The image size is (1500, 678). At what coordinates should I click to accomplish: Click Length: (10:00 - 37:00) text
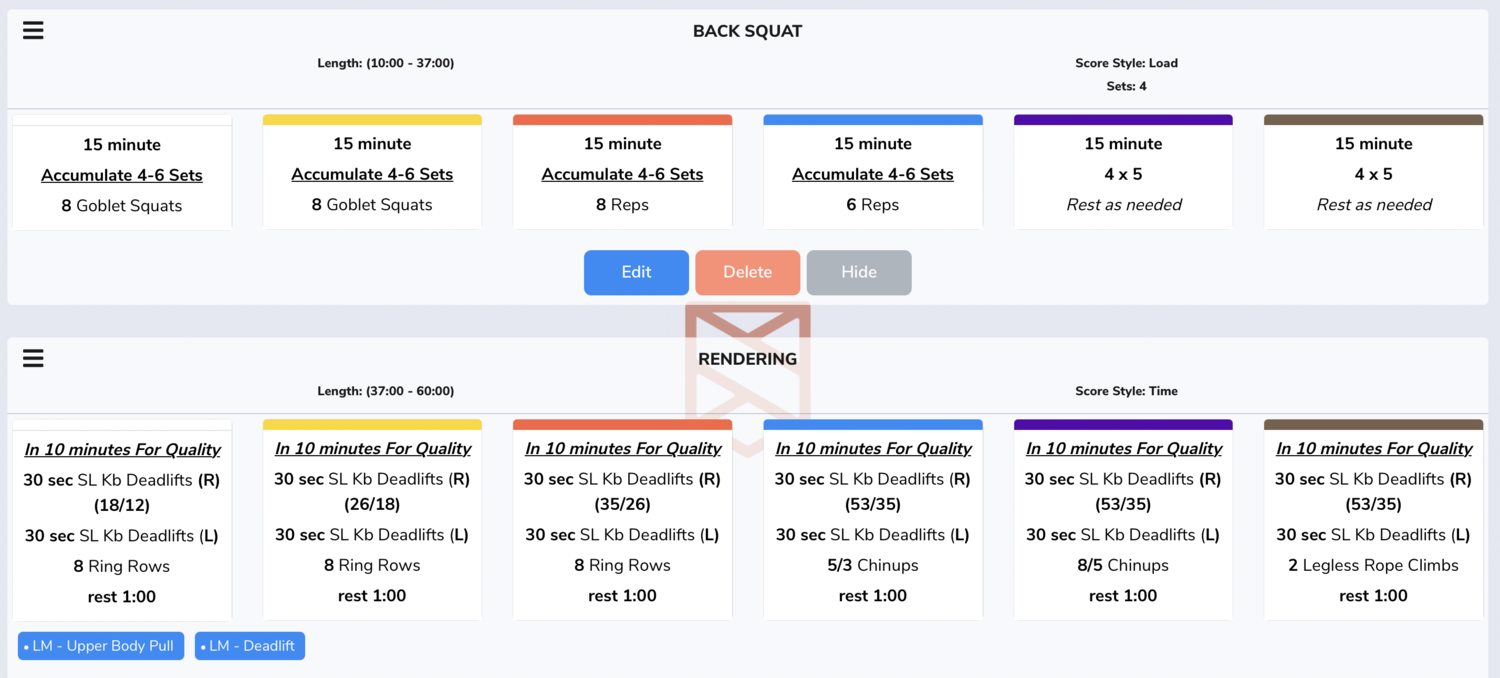(x=386, y=63)
